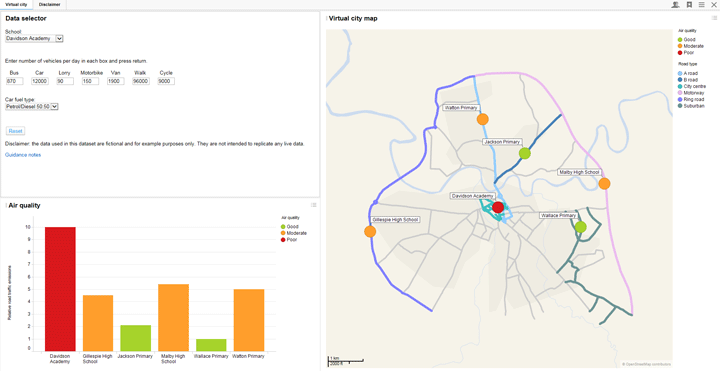
Task: Click the Van vehicles input field
Action: [115, 81]
